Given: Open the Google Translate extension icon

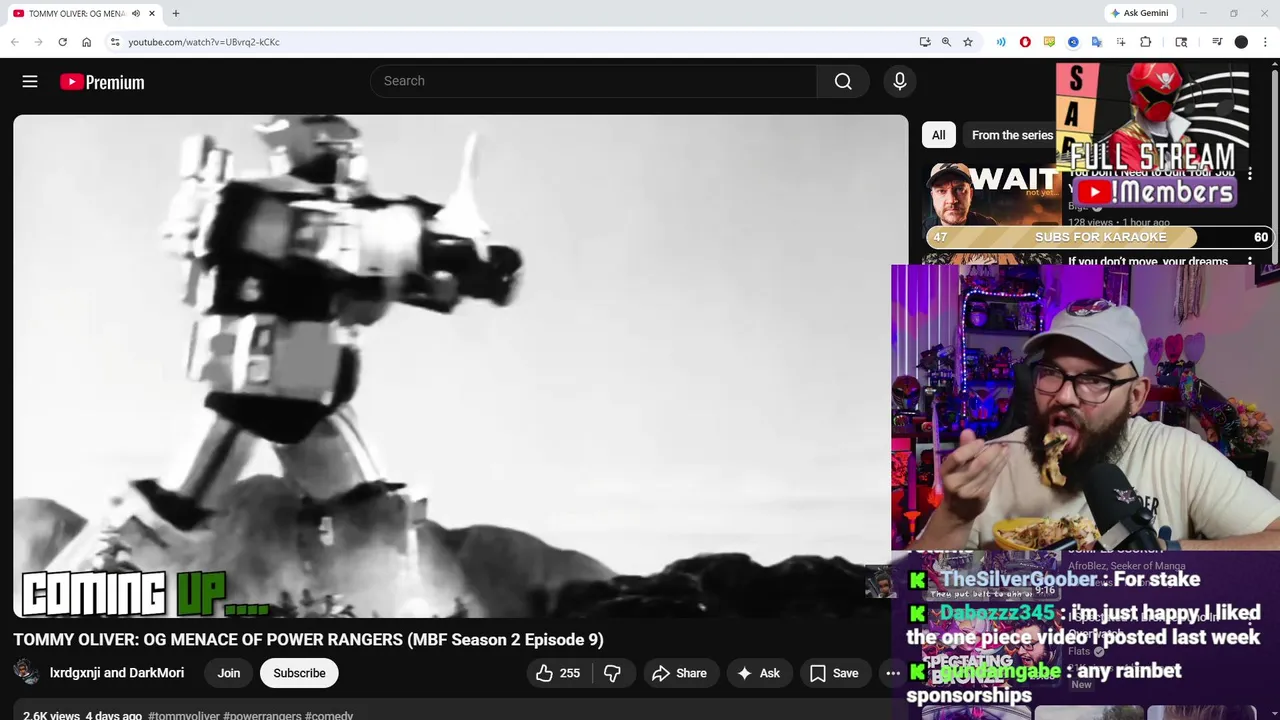Looking at the screenshot, I should click(x=1097, y=42).
